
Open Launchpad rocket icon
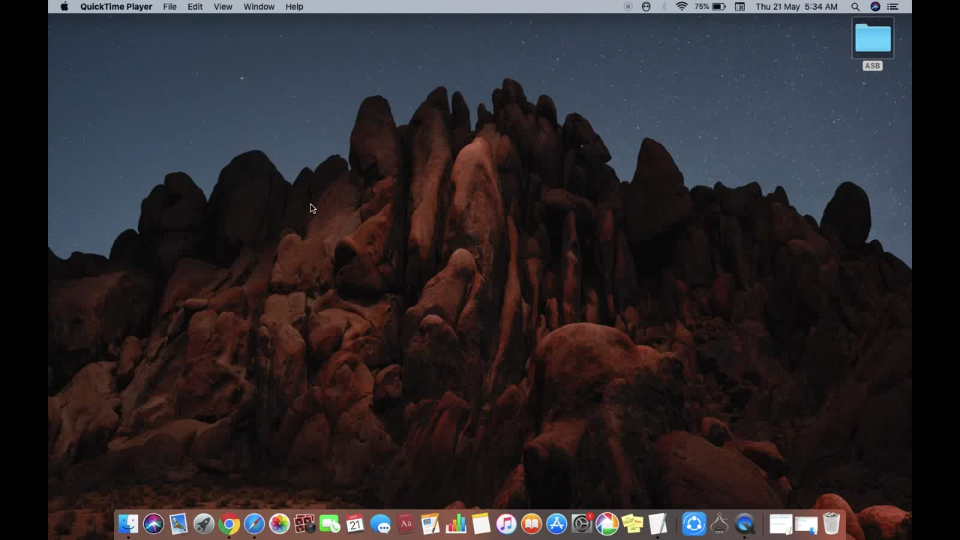(204, 524)
